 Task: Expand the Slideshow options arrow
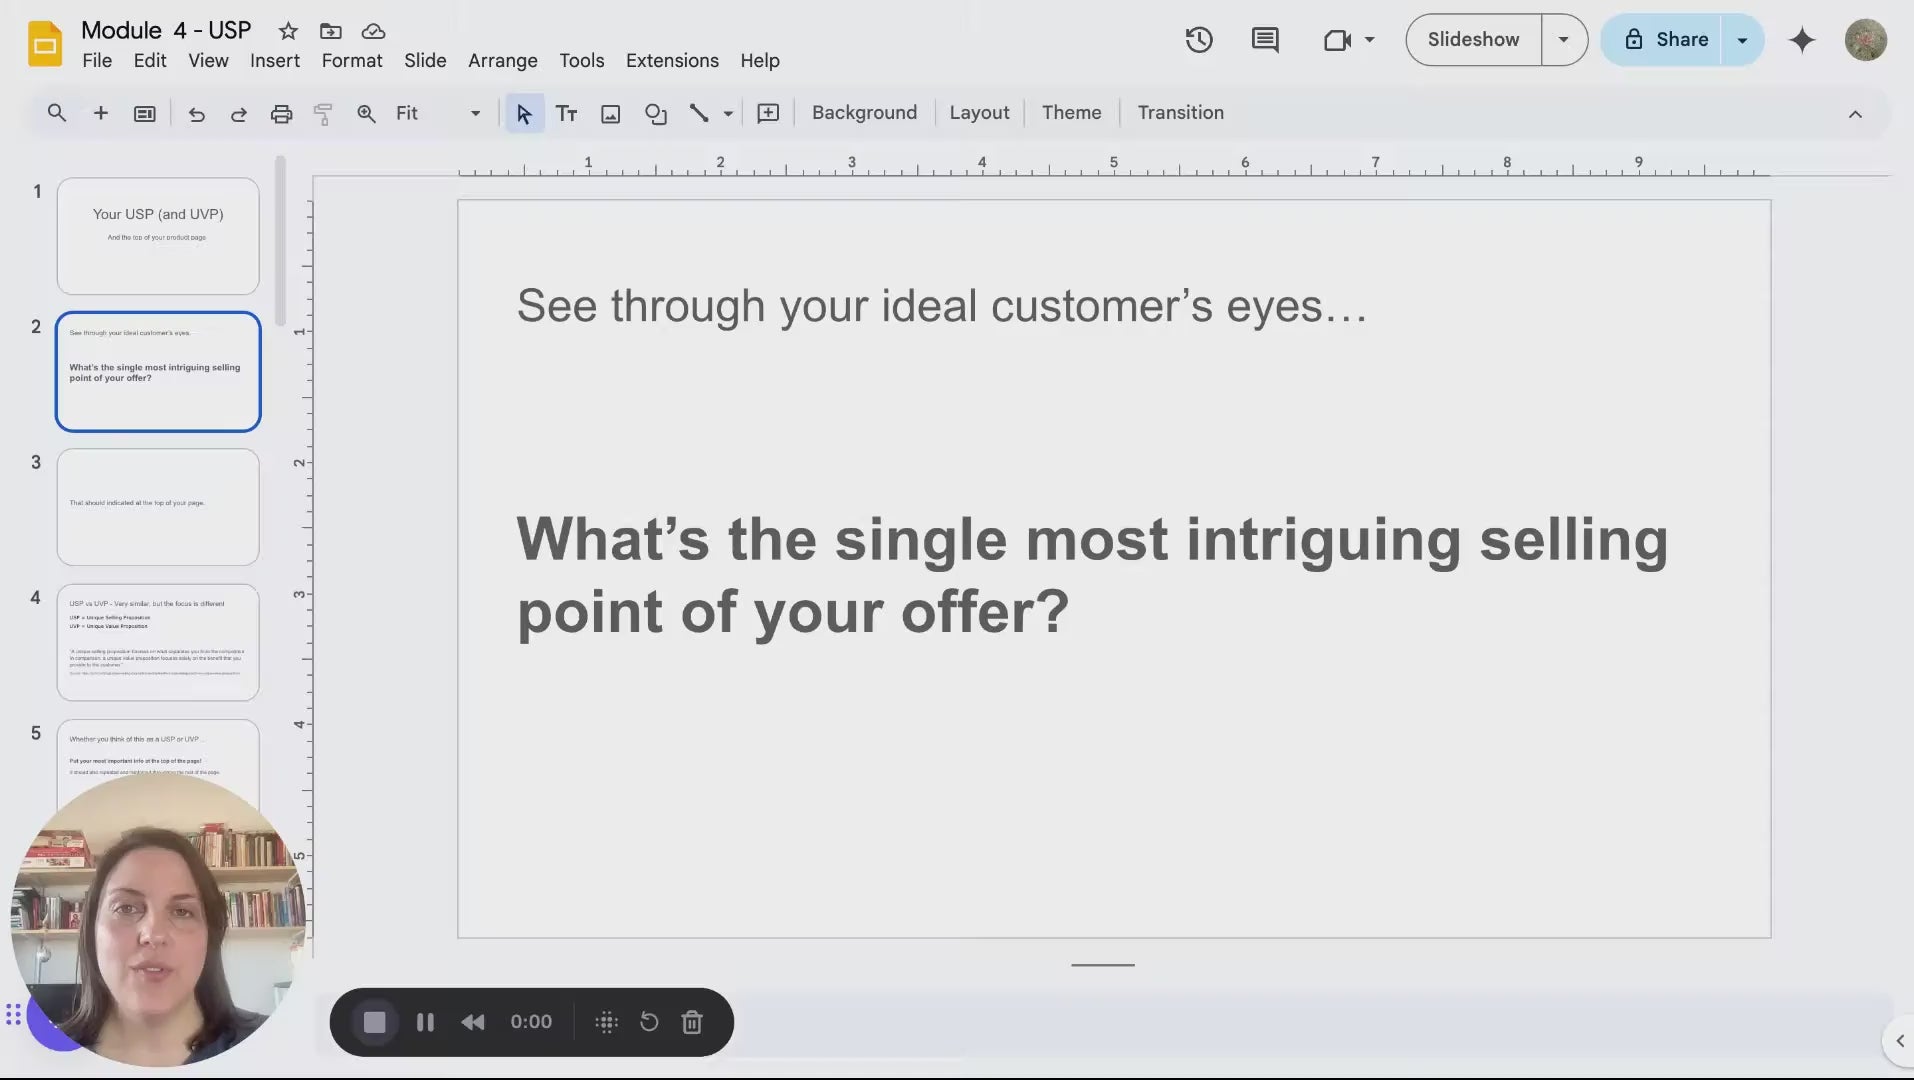point(1563,40)
